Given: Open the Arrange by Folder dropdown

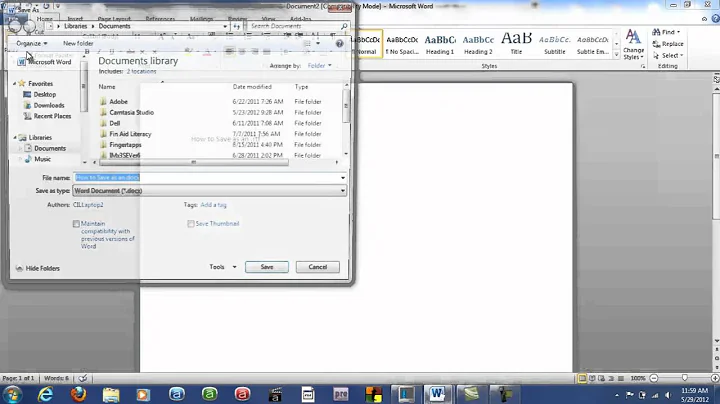Looking at the screenshot, I should pyautogui.click(x=320, y=66).
